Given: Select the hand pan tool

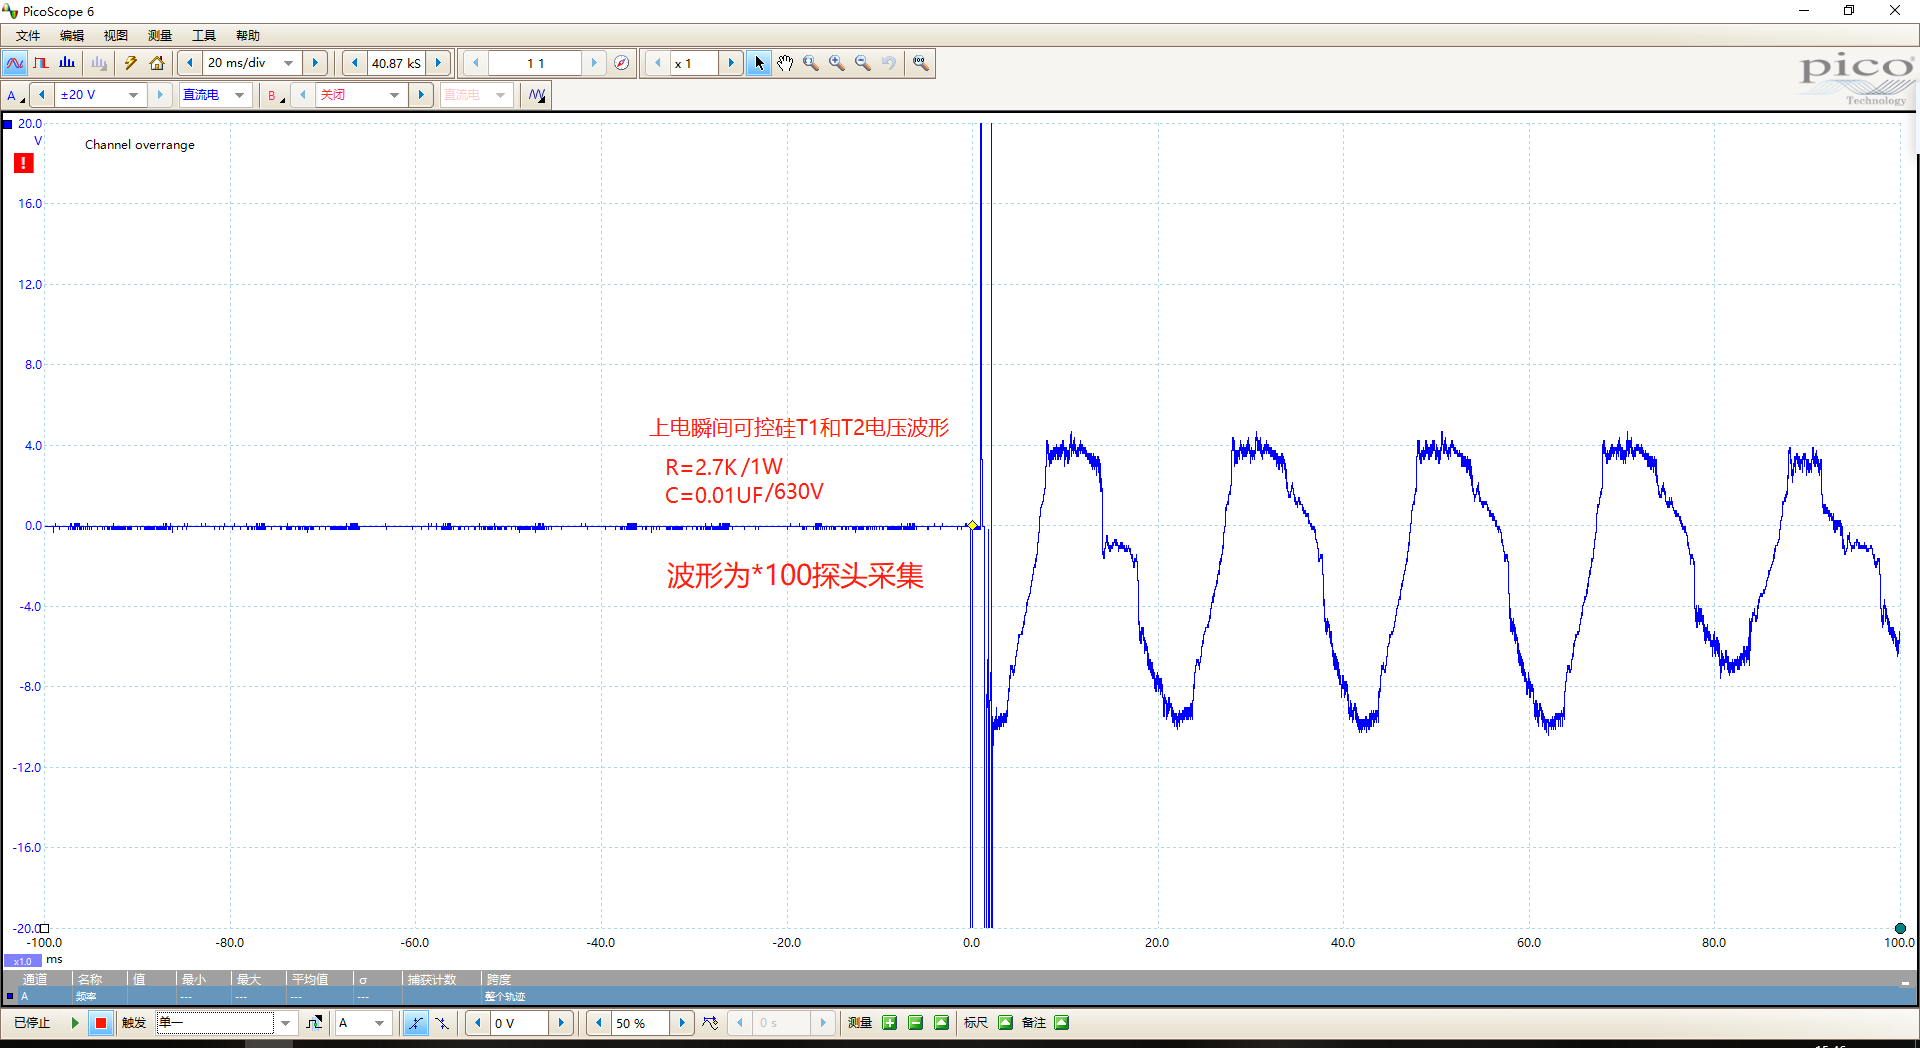Looking at the screenshot, I should [x=785, y=63].
